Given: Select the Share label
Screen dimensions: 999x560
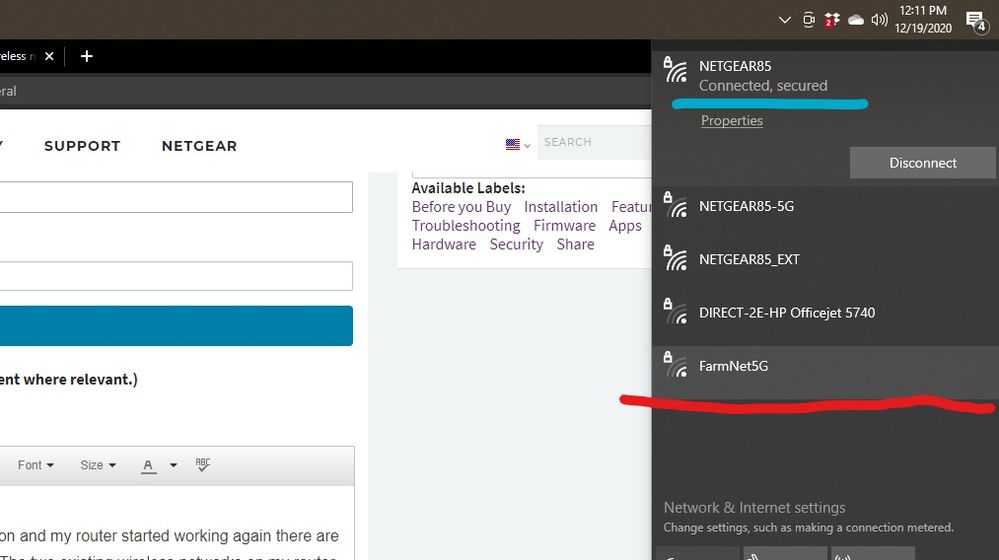Looking at the screenshot, I should pos(575,244).
